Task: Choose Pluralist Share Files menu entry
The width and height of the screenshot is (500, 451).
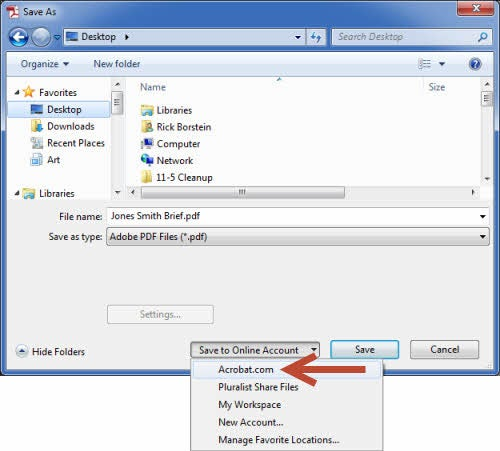Action: (258, 387)
